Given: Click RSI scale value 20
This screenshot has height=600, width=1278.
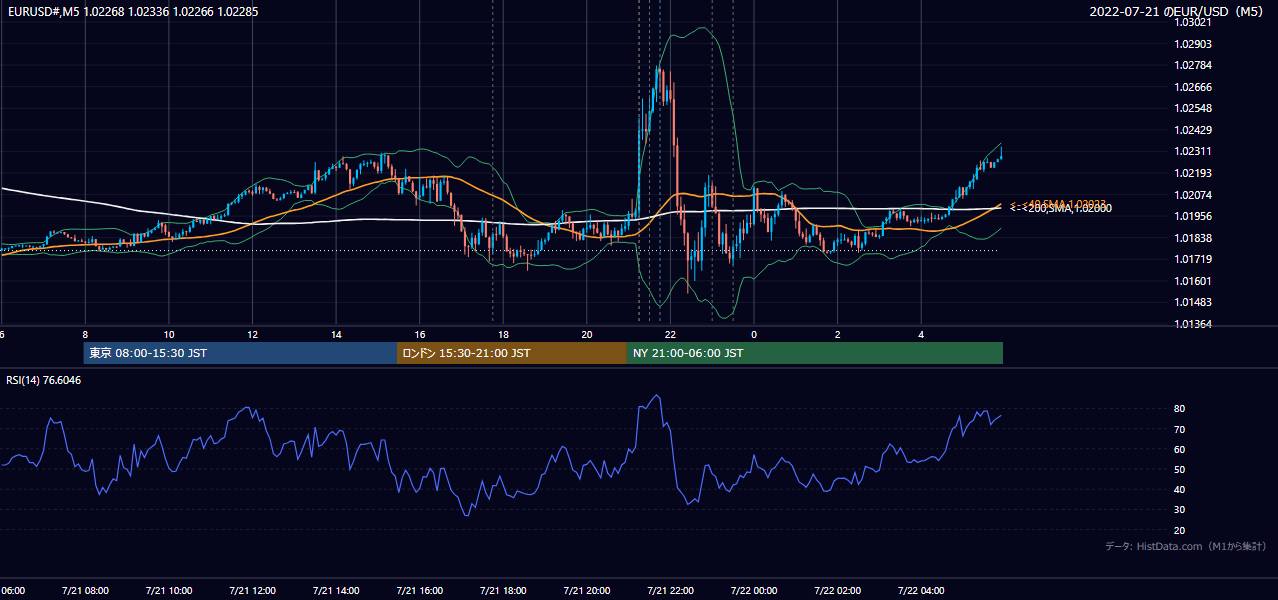Looking at the screenshot, I should pyautogui.click(x=1180, y=530).
